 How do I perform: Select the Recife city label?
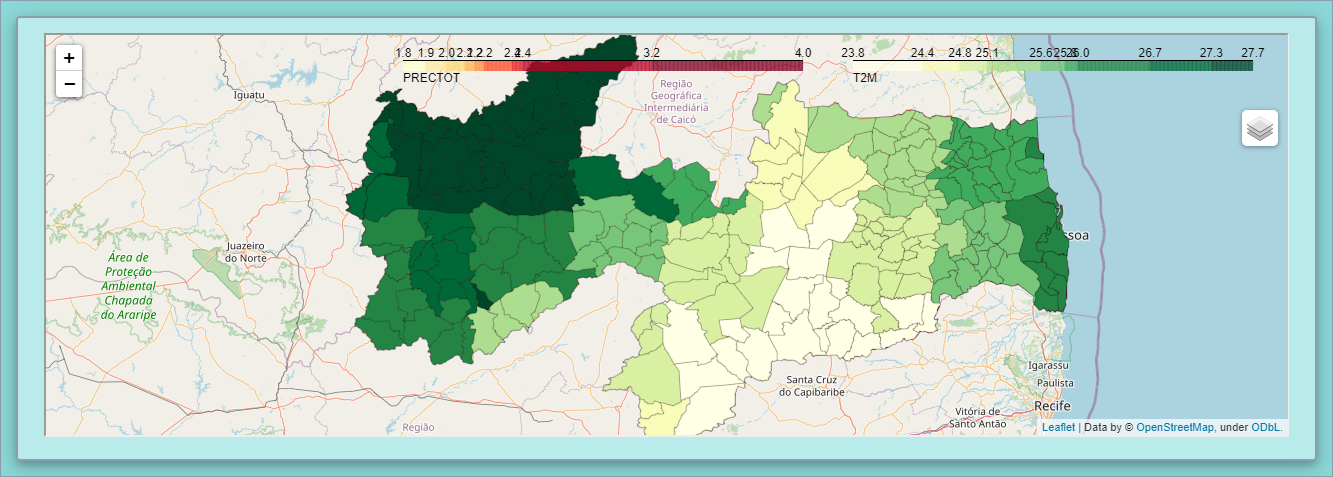(1052, 407)
